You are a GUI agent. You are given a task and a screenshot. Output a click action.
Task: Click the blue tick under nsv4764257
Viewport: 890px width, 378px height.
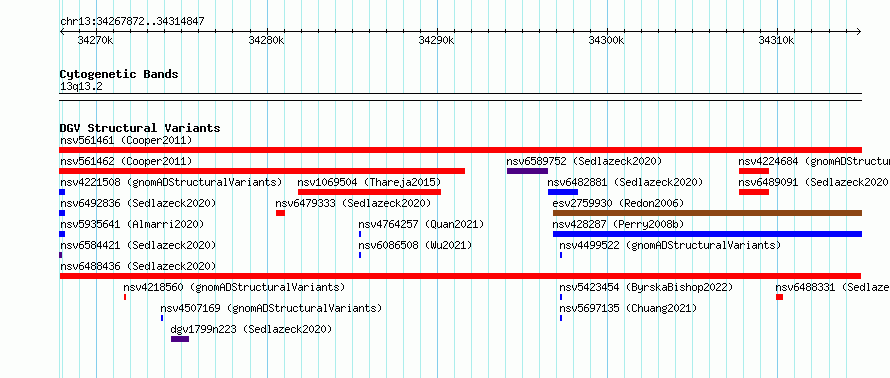(x=360, y=234)
